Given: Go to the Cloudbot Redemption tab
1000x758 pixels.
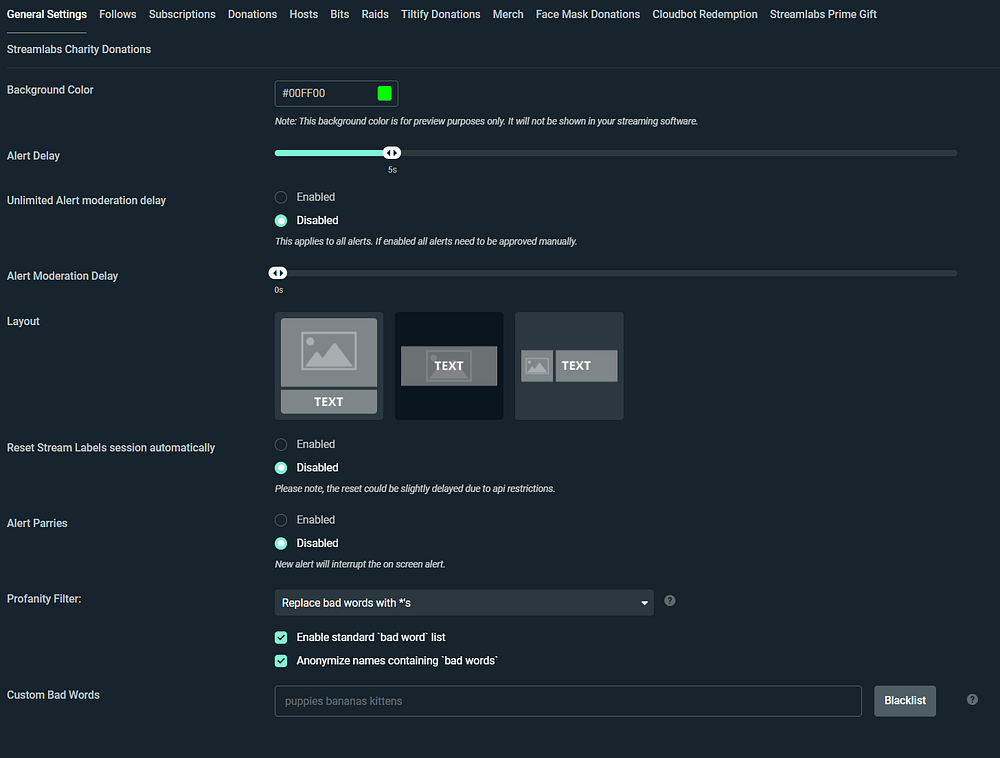Looking at the screenshot, I should tap(705, 14).
